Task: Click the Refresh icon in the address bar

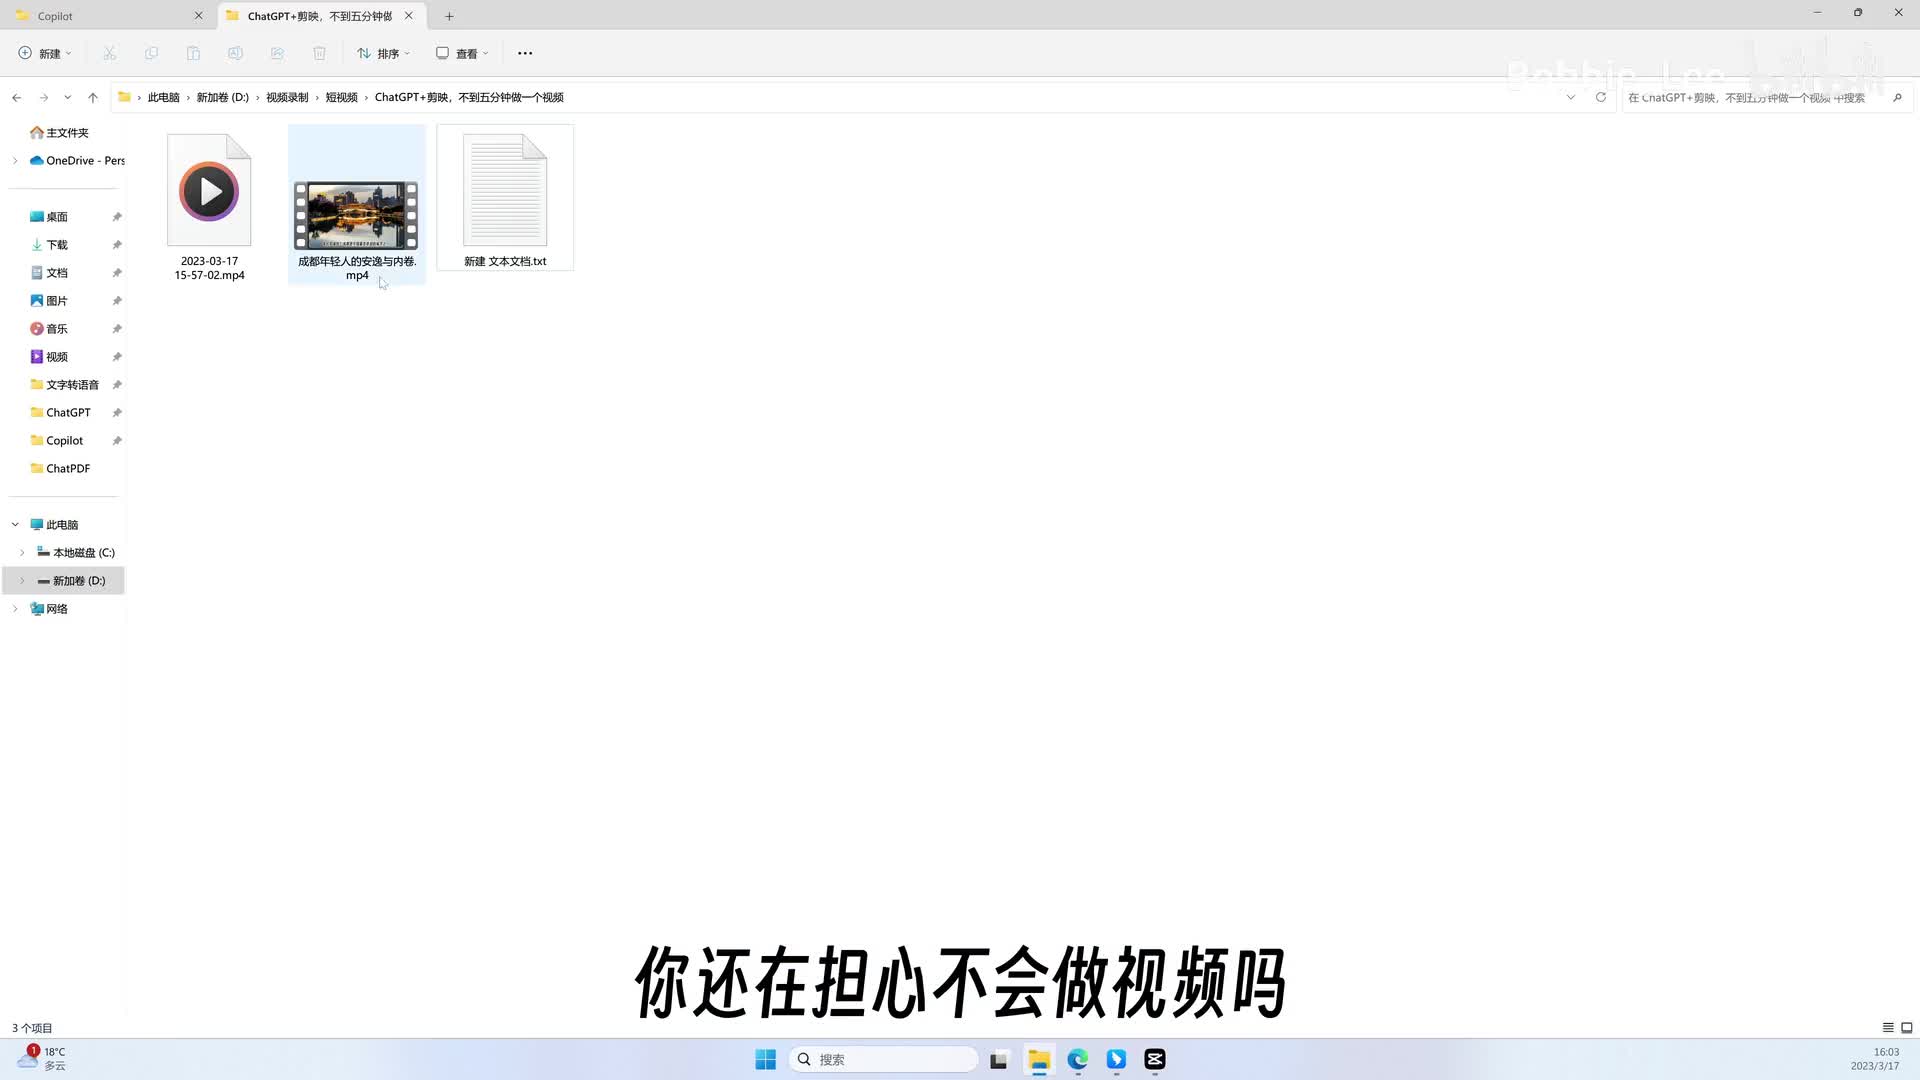Action: pos(1600,97)
